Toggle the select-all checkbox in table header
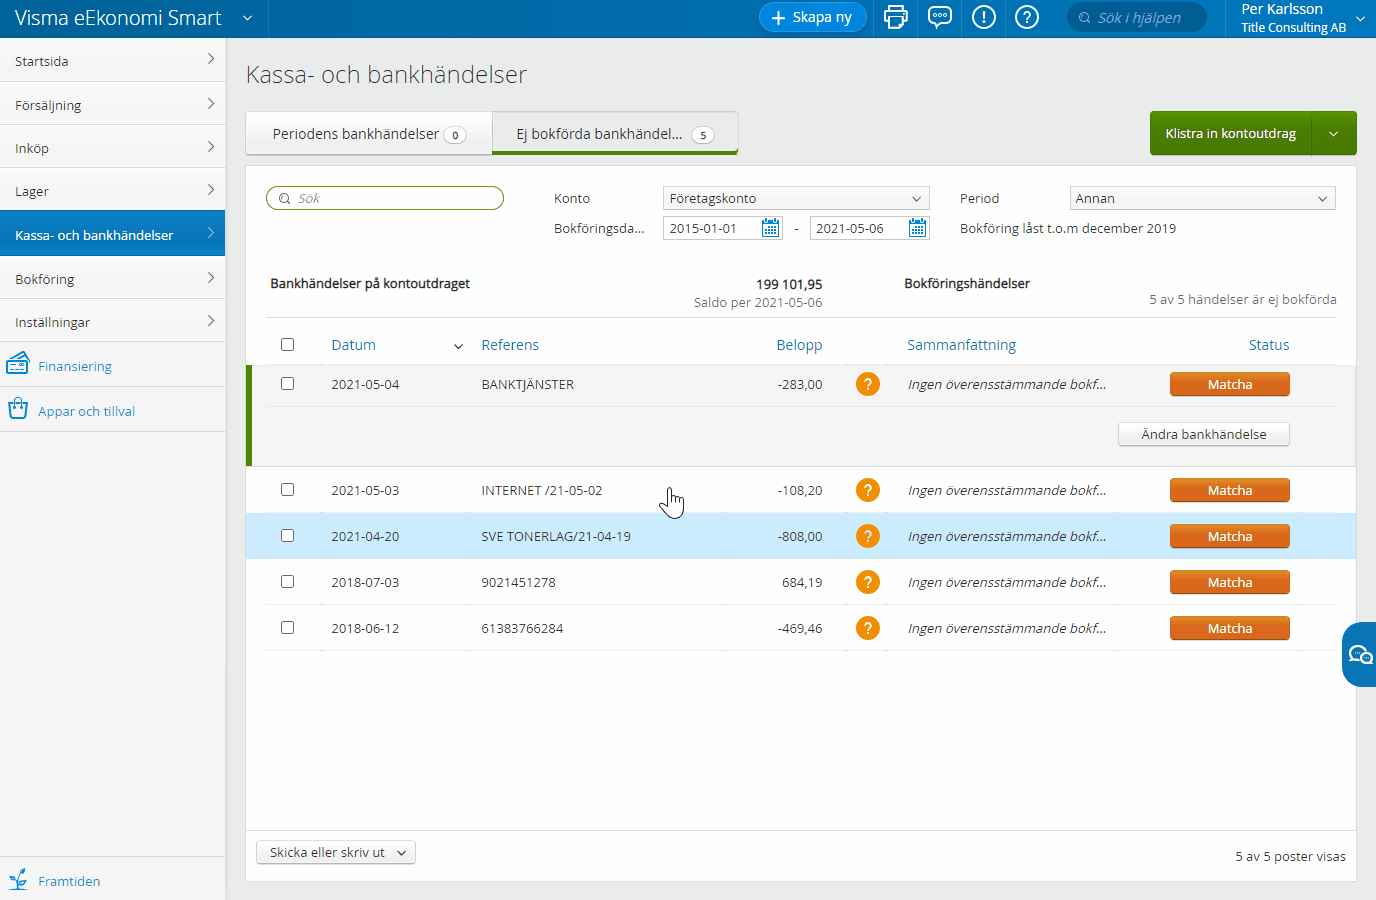 (x=287, y=345)
